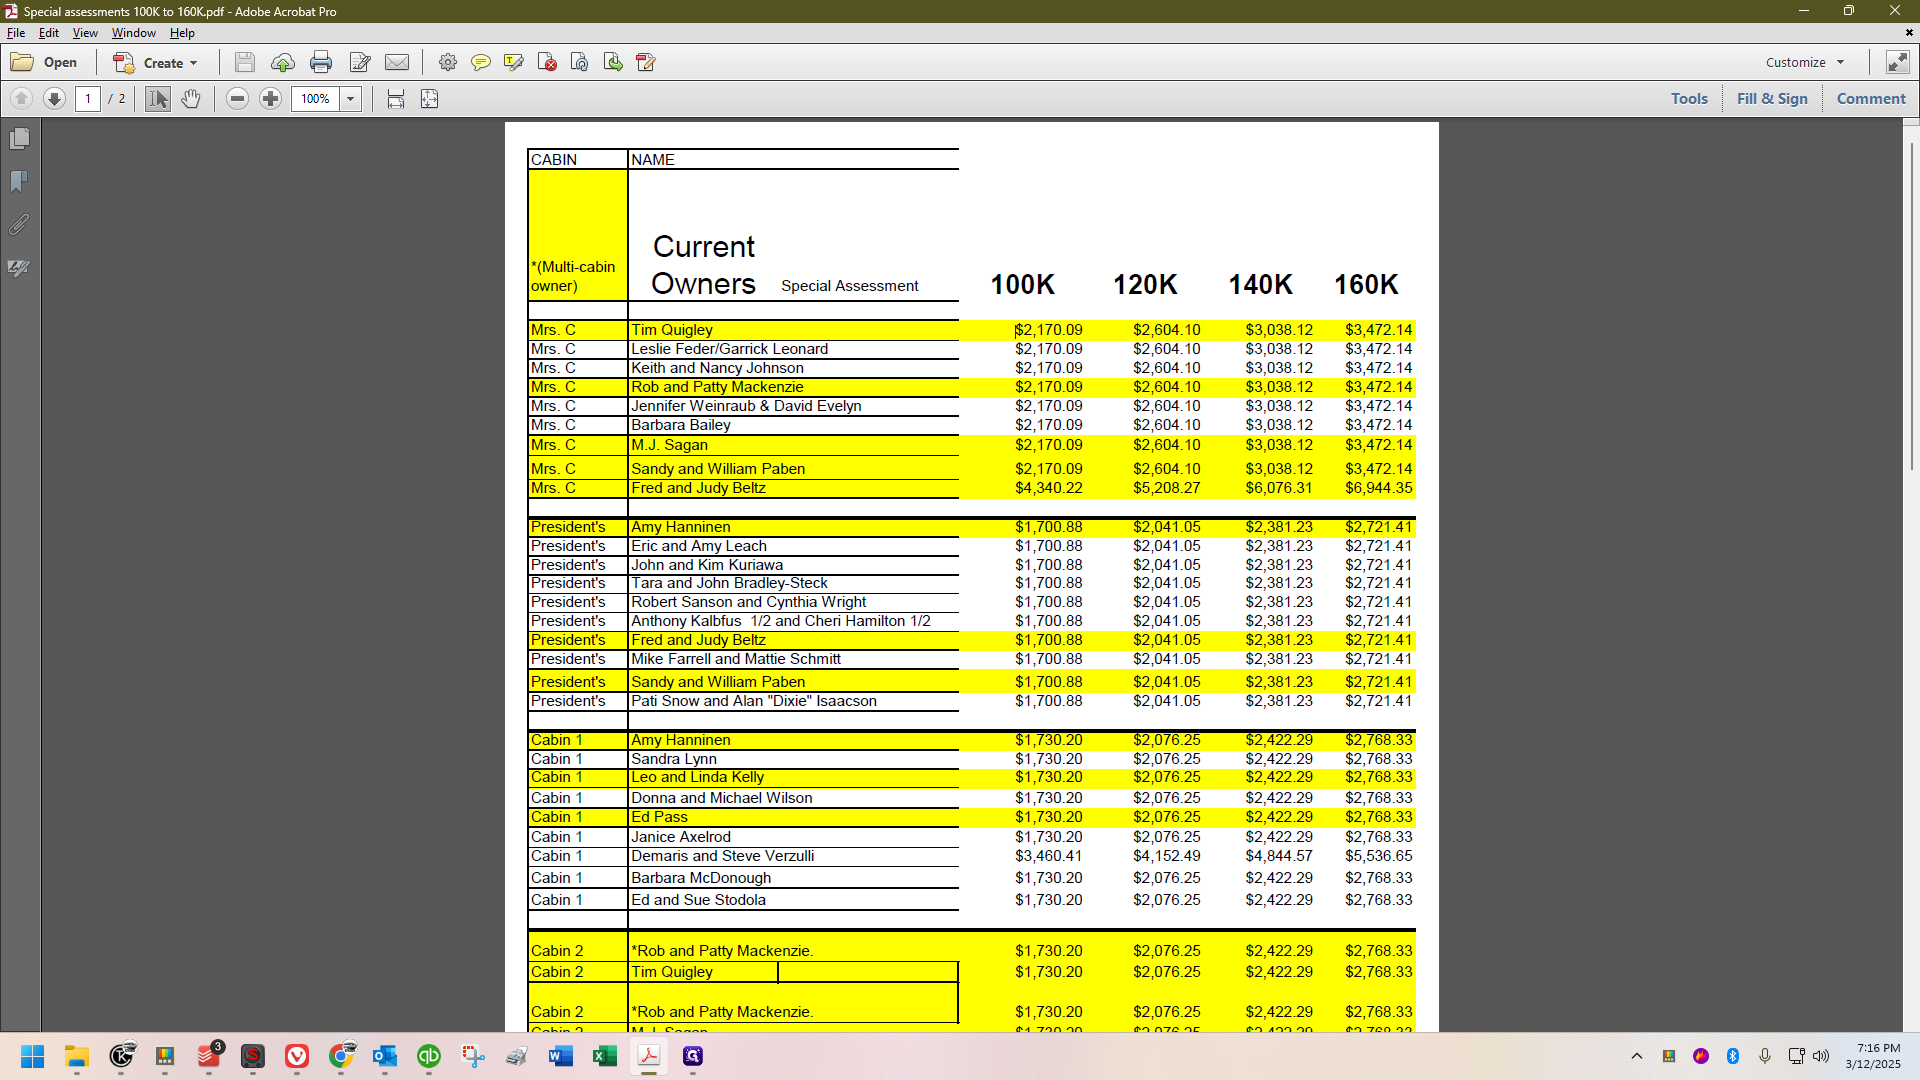
Task: Open the Window menu
Action: coord(134,33)
